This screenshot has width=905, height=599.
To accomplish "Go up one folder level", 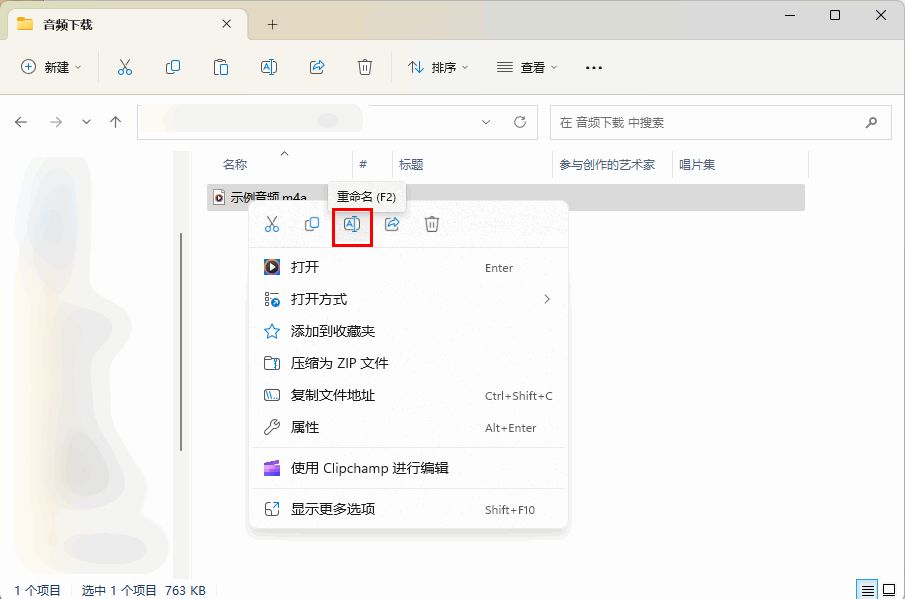I will [115, 122].
